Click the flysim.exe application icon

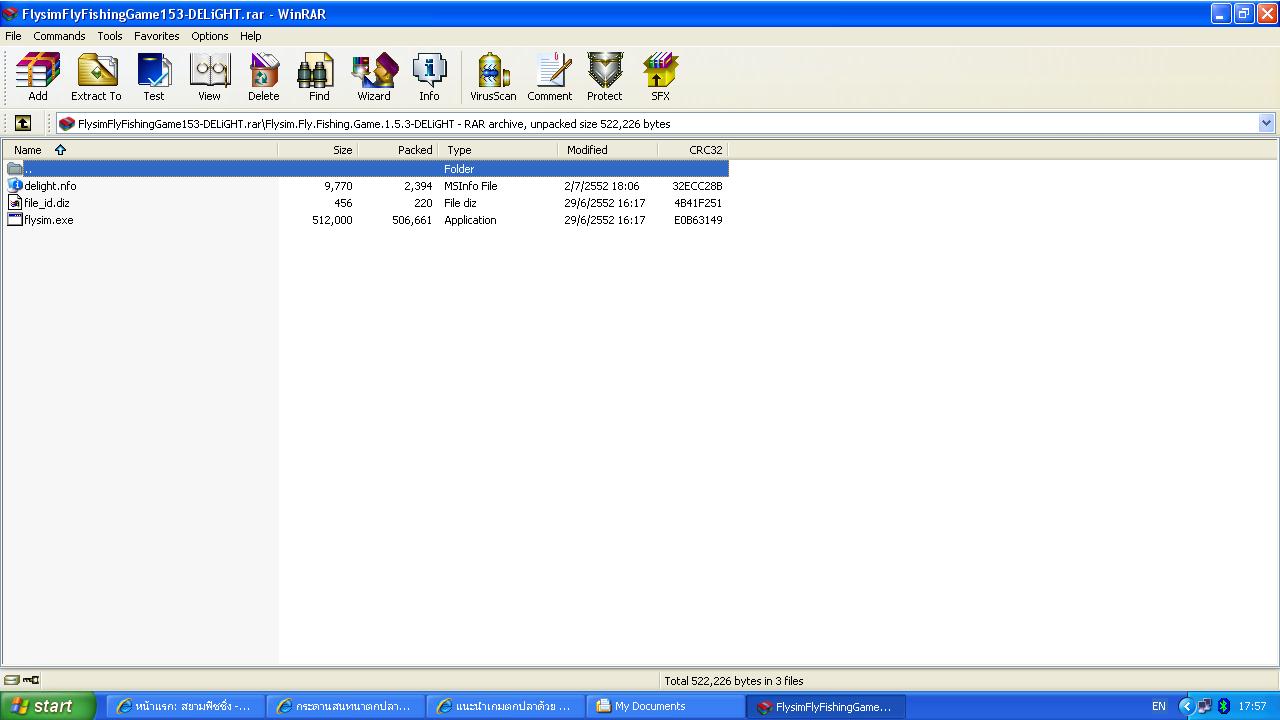click(15, 219)
